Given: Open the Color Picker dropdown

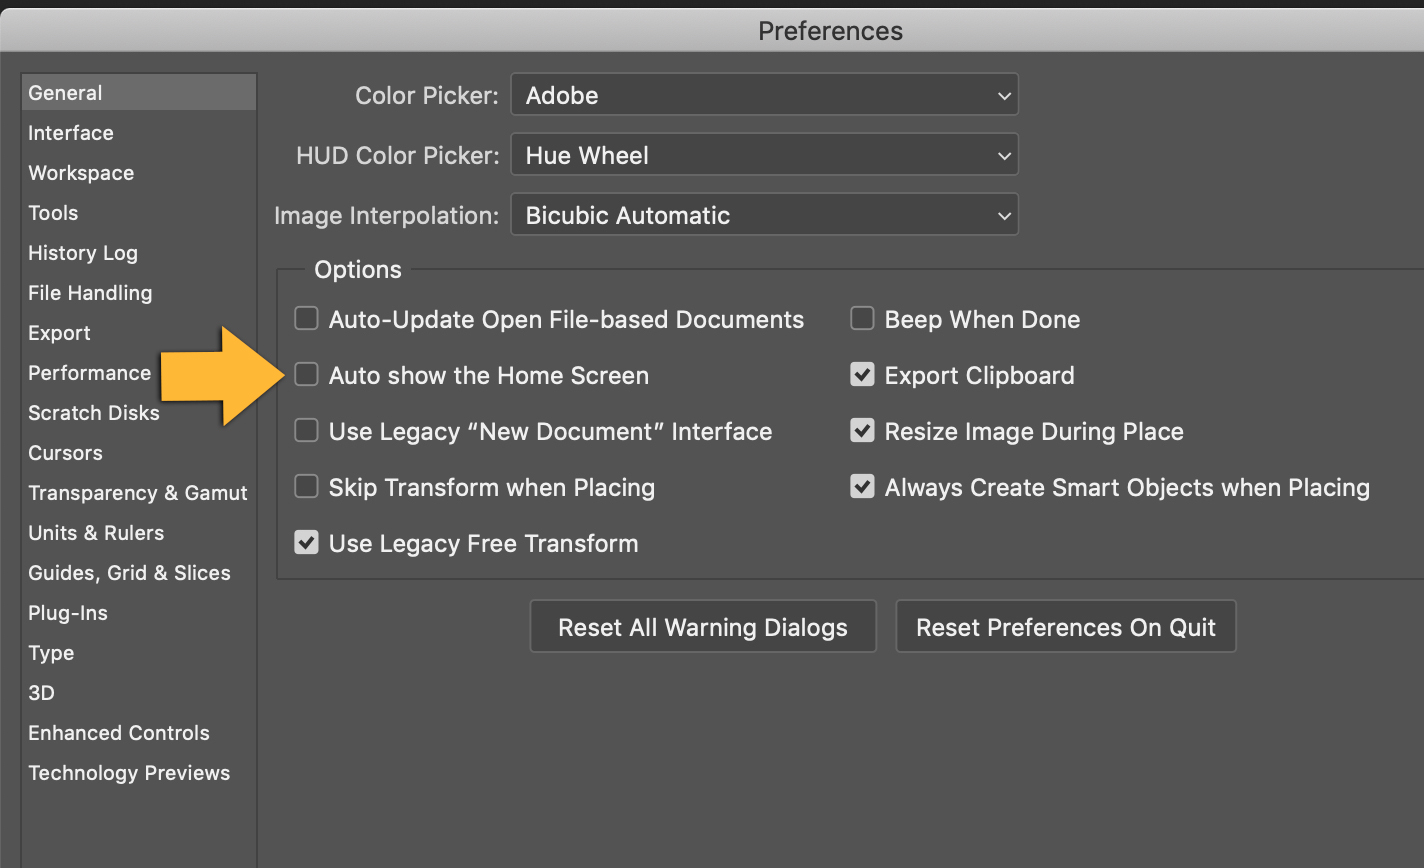Looking at the screenshot, I should 763,94.
